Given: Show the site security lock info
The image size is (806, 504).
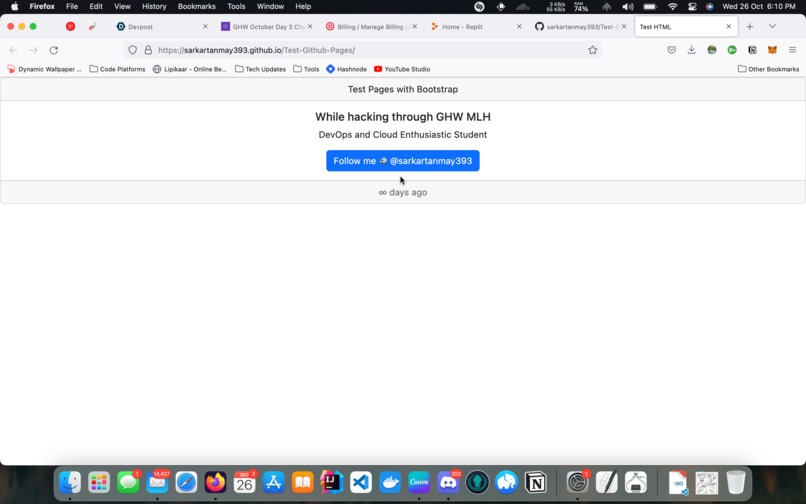Looking at the screenshot, I should [x=148, y=50].
